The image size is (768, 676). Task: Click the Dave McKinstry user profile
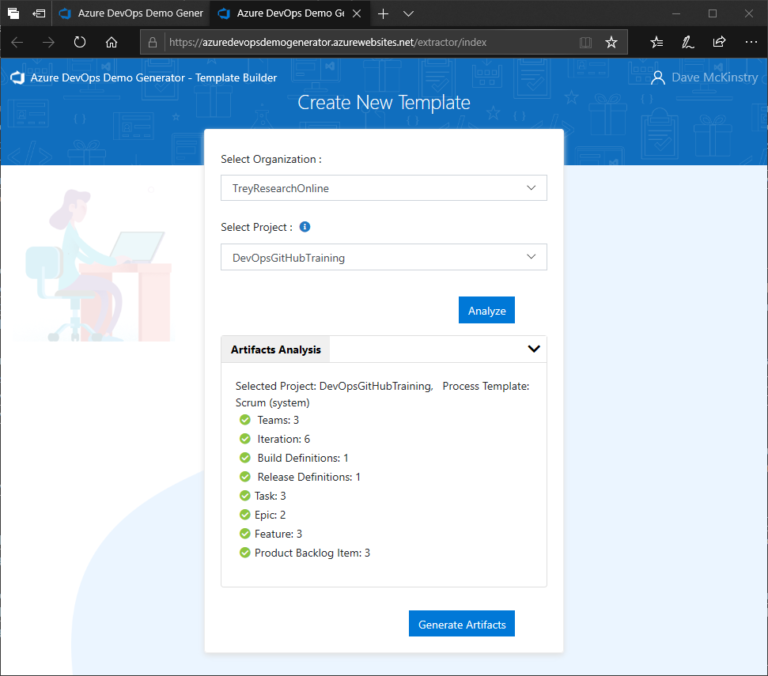coord(704,77)
